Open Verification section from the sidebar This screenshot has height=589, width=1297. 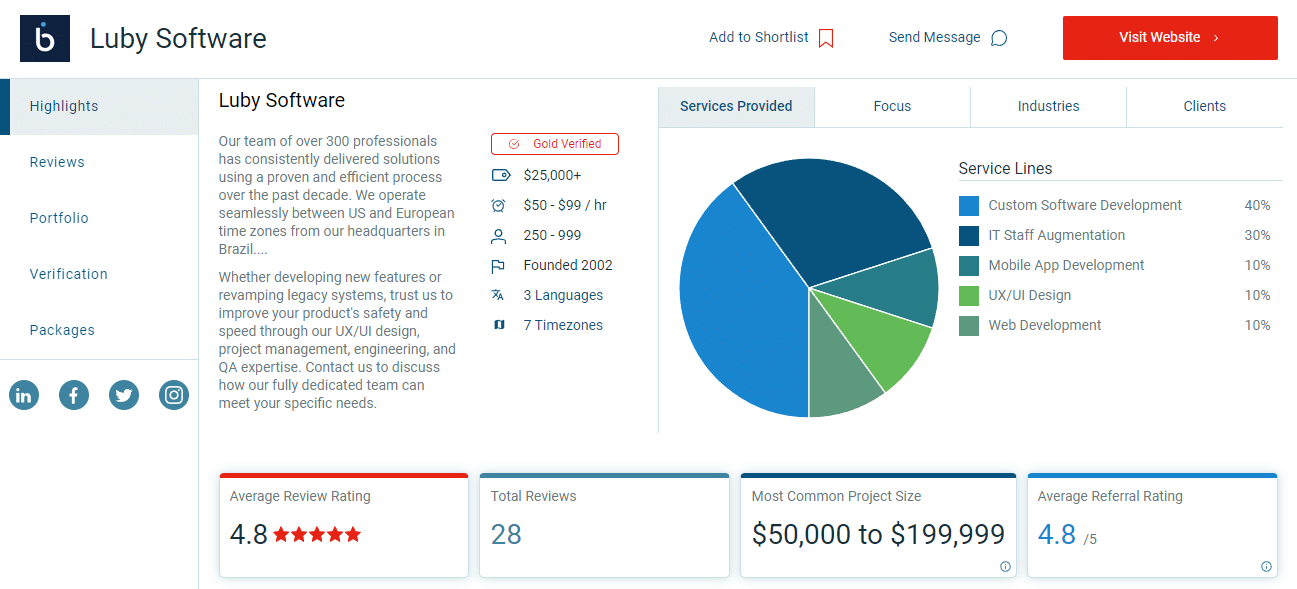pyautogui.click(x=68, y=274)
